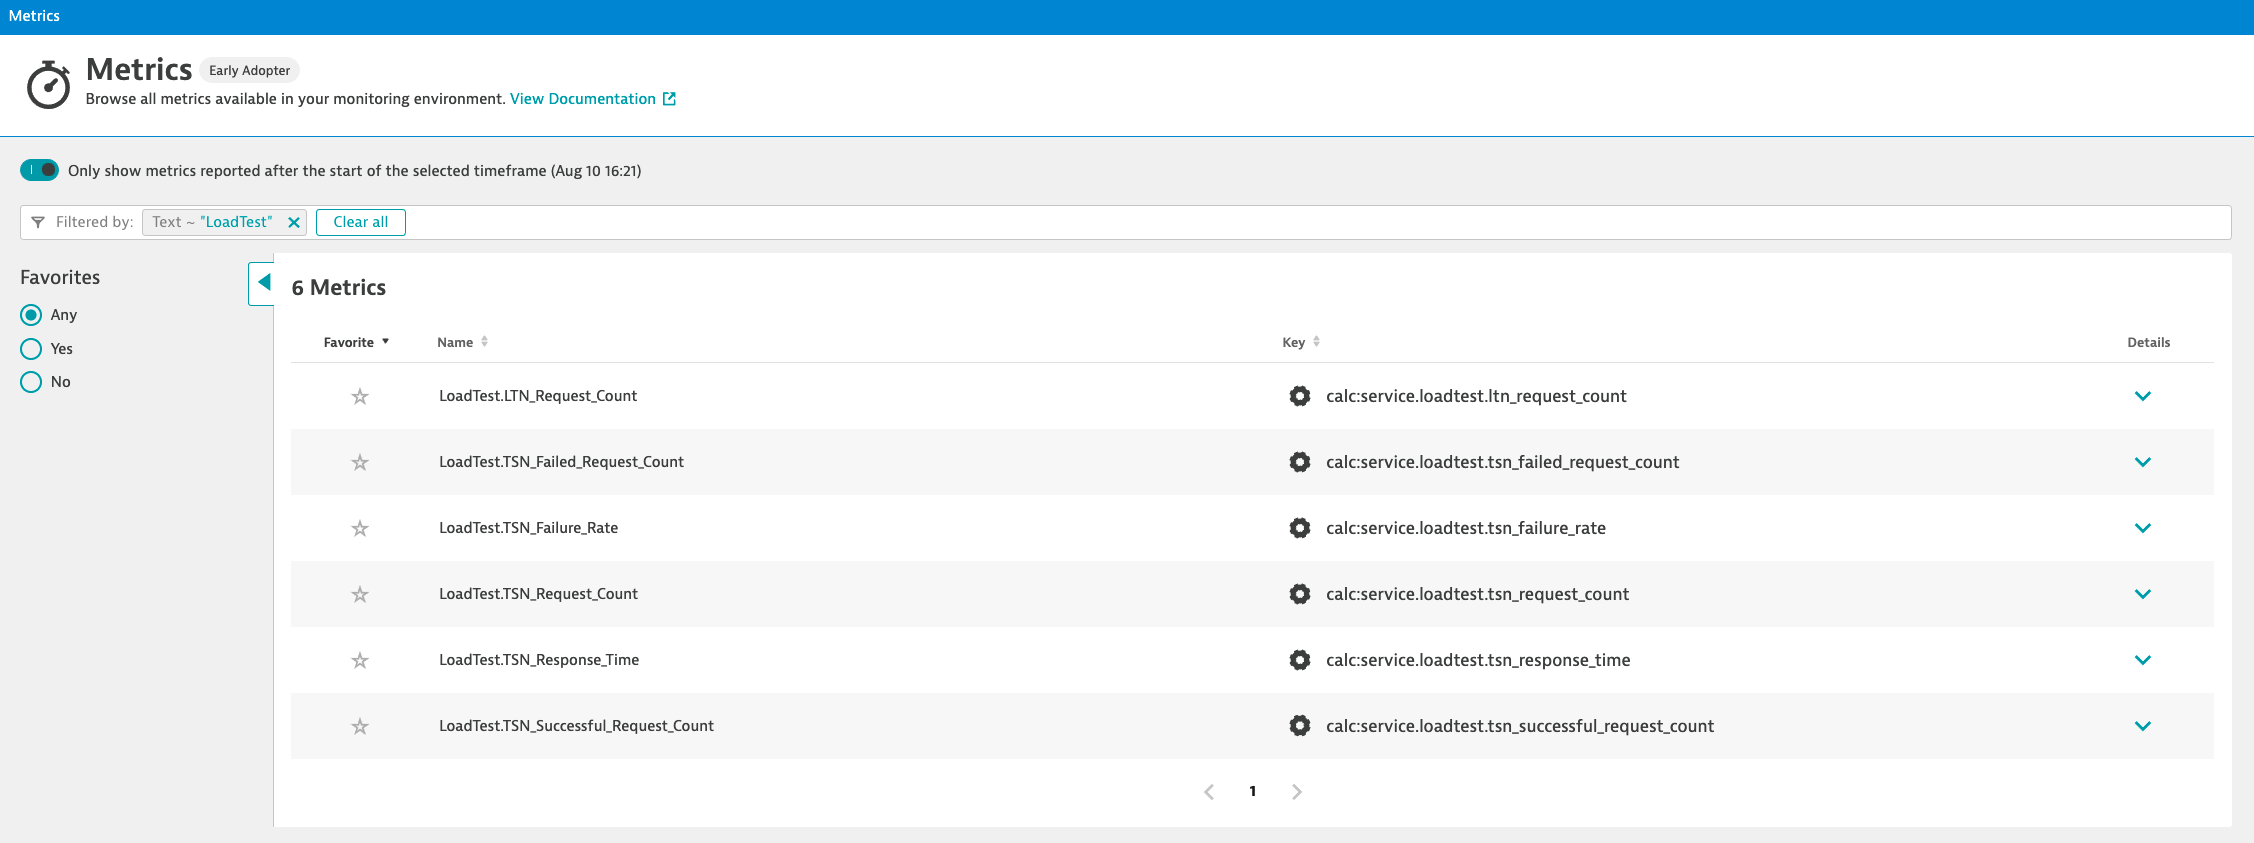Screen dimensions: 2254x843
Task: Expand details for LoadTest.TSN_Request_Count
Action: [2142, 594]
